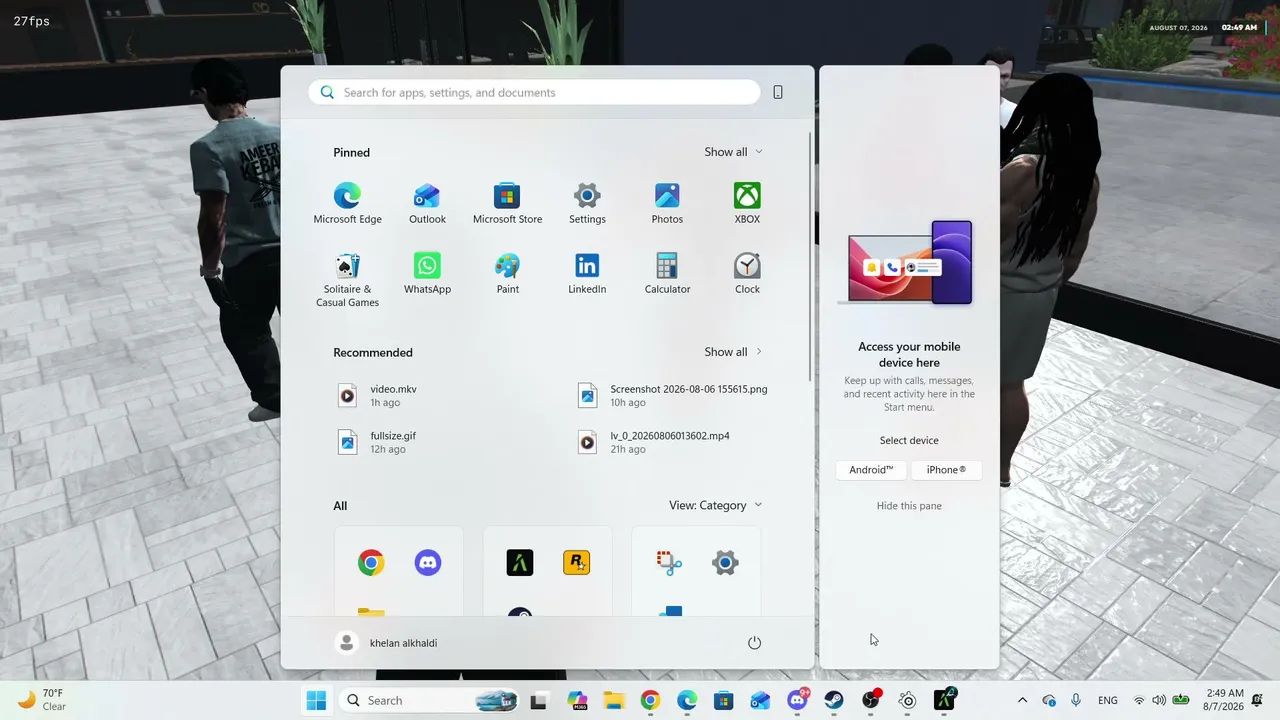Viewport: 1280px width, 720px height.
Task: Click the battery icon in the system tray
Action: [1181, 700]
